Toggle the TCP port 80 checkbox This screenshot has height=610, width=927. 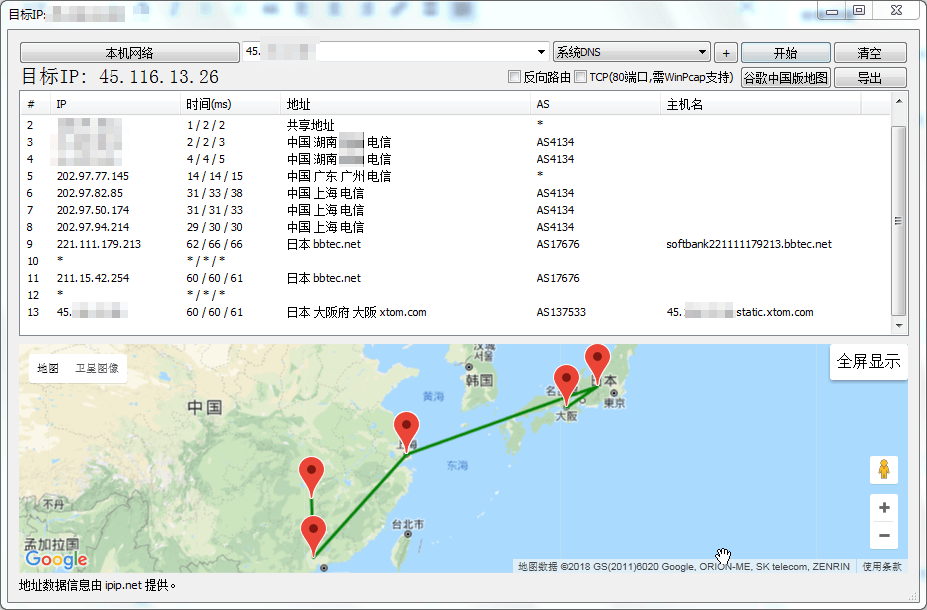580,77
